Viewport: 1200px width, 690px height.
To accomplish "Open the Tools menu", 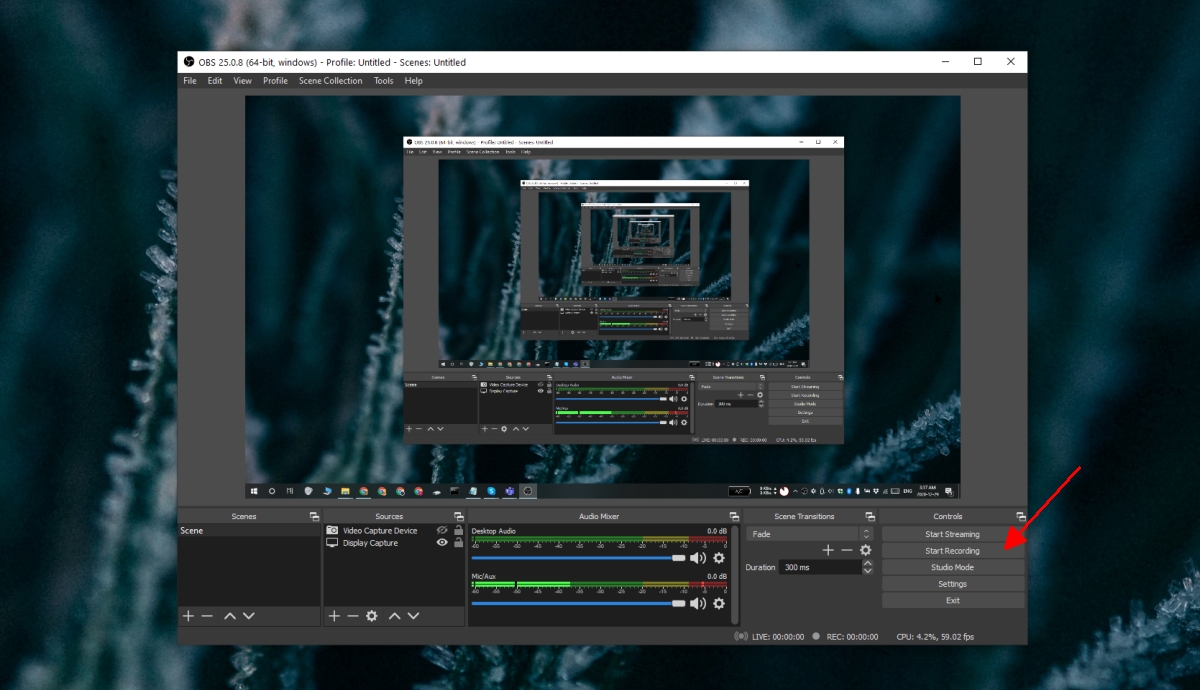I will 384,81.
